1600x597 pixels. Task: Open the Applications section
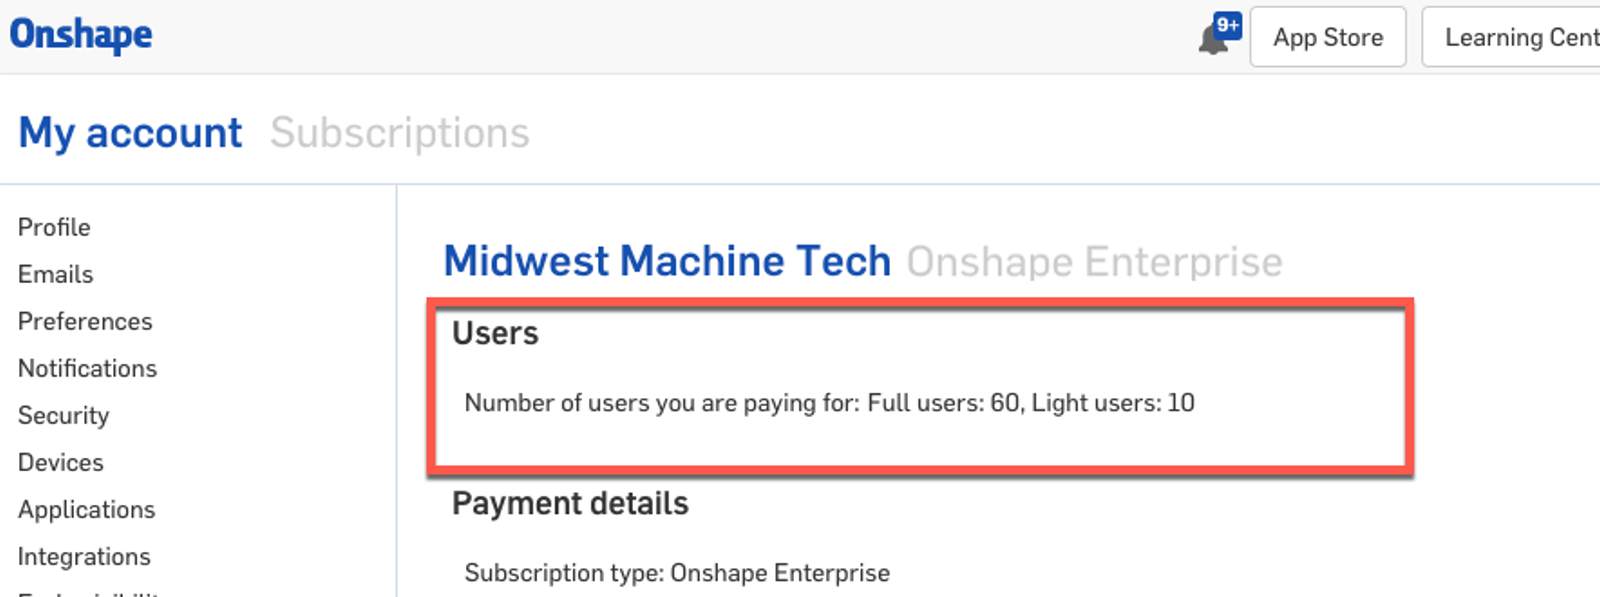pyautogui.click(x=86, y=509)
